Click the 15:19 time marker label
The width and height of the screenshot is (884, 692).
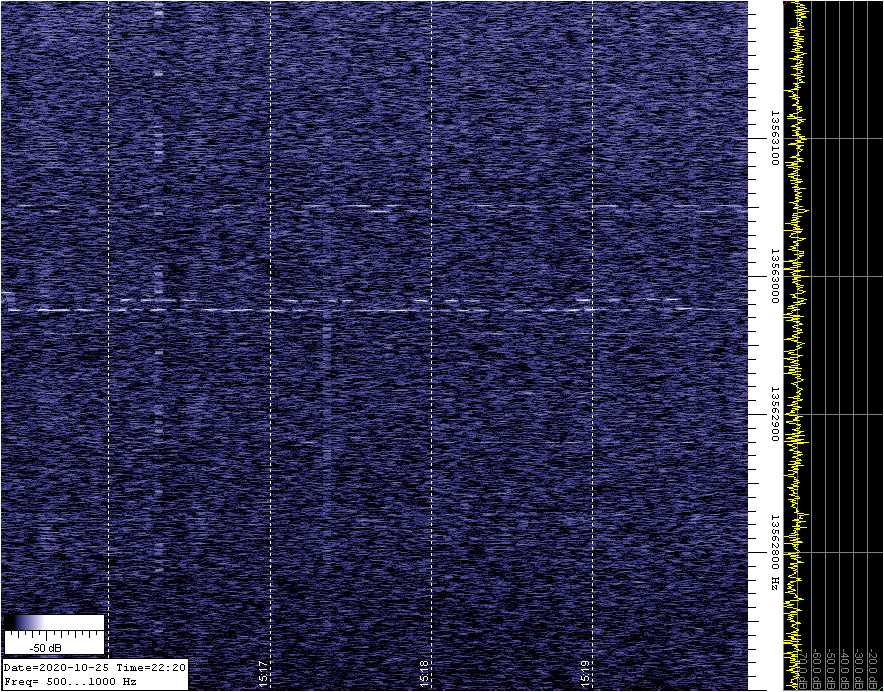coord(587,672)
